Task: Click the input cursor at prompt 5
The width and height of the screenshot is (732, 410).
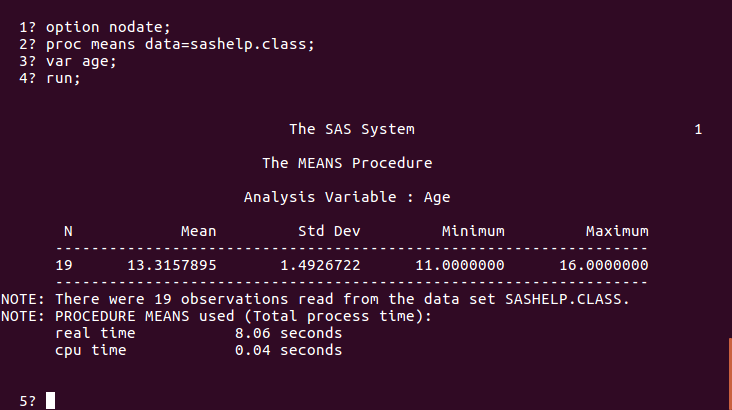Action: pyautogui.click(x=50, y=401)
